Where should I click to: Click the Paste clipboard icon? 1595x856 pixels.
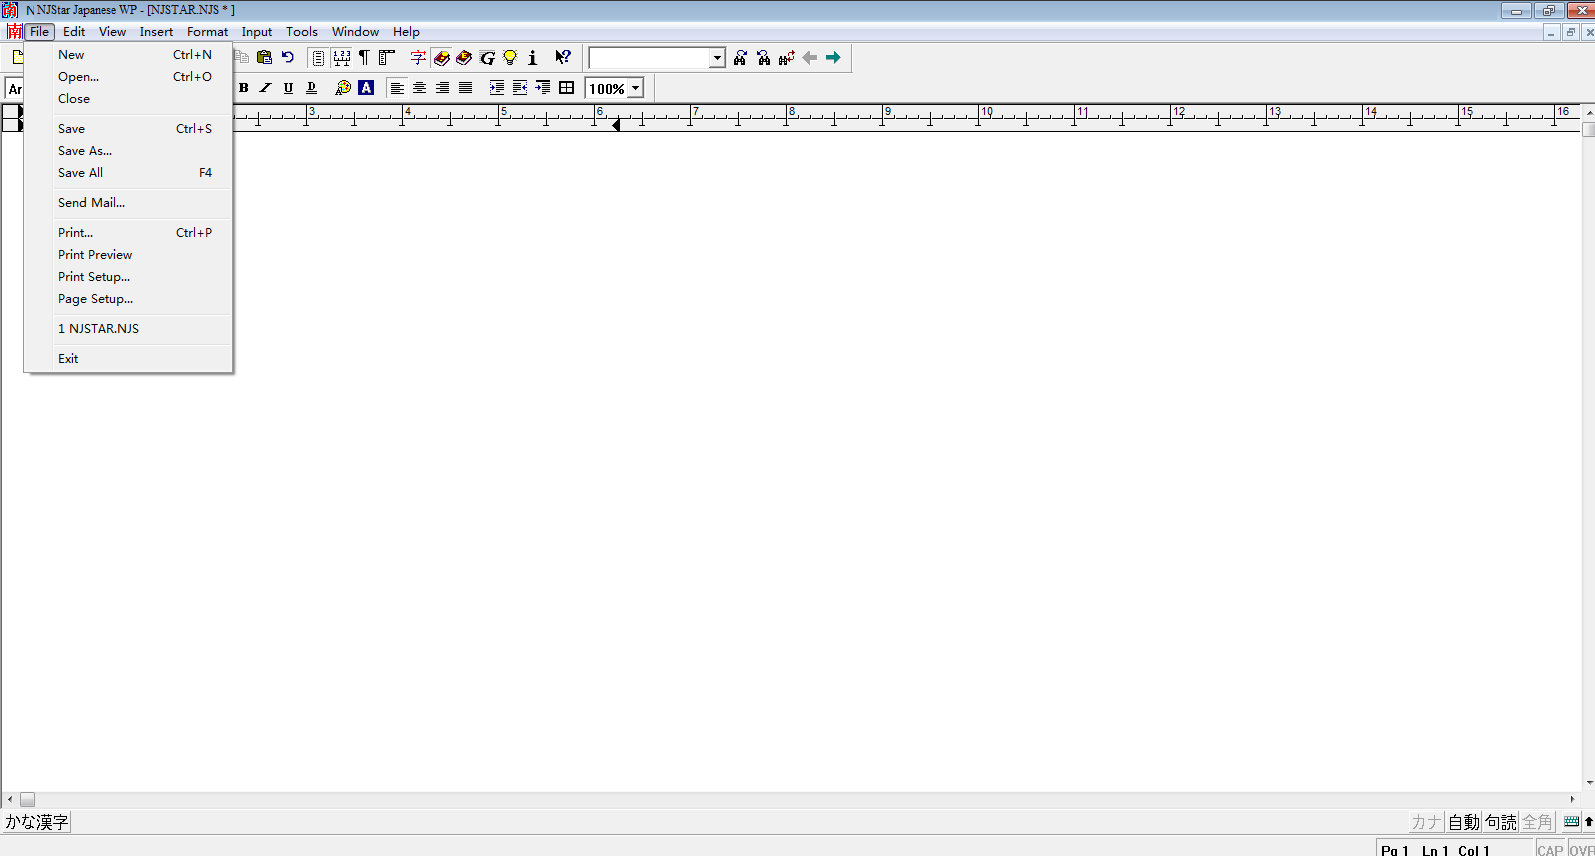(x=264, y=58)
